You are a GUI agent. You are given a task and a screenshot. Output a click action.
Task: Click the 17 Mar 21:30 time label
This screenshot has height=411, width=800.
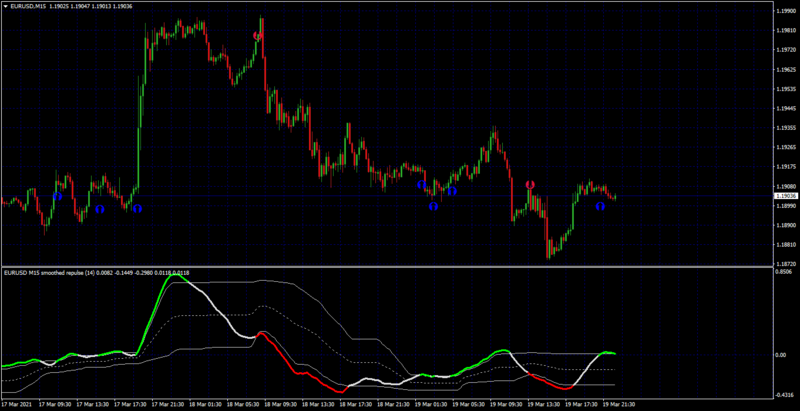[x=169, y=404]
